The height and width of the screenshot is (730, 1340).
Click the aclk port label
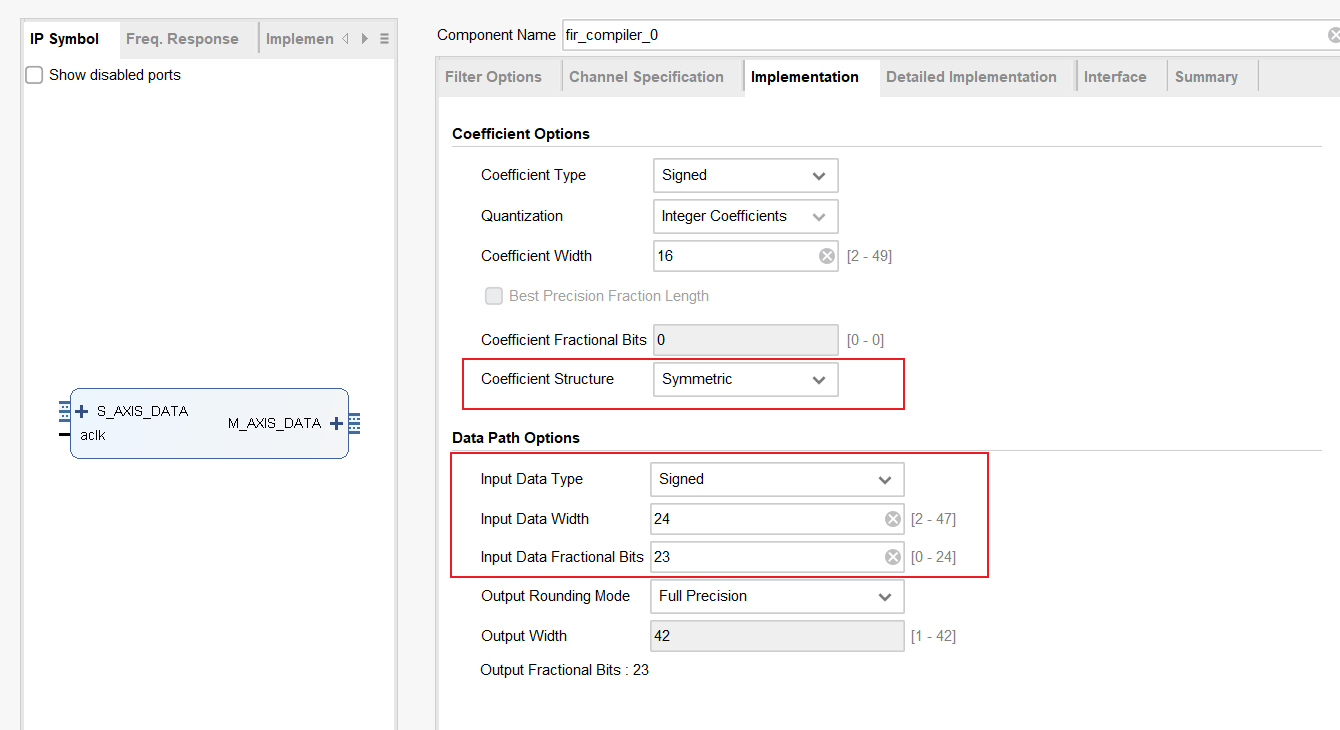93,435
